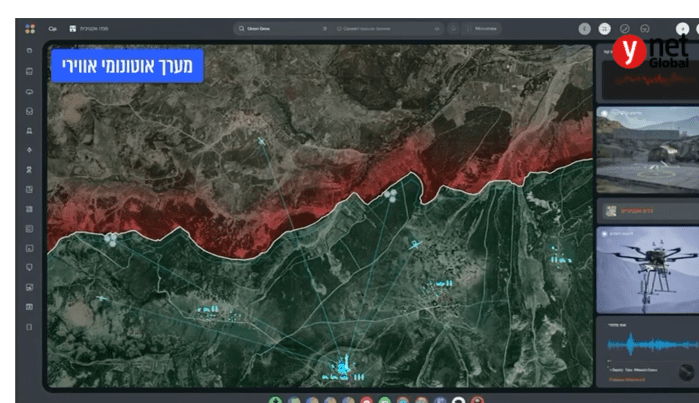Click the Hebrew blue banner title on the map
699x403 pixels.
pyautogui.click(x=126, y=66)
